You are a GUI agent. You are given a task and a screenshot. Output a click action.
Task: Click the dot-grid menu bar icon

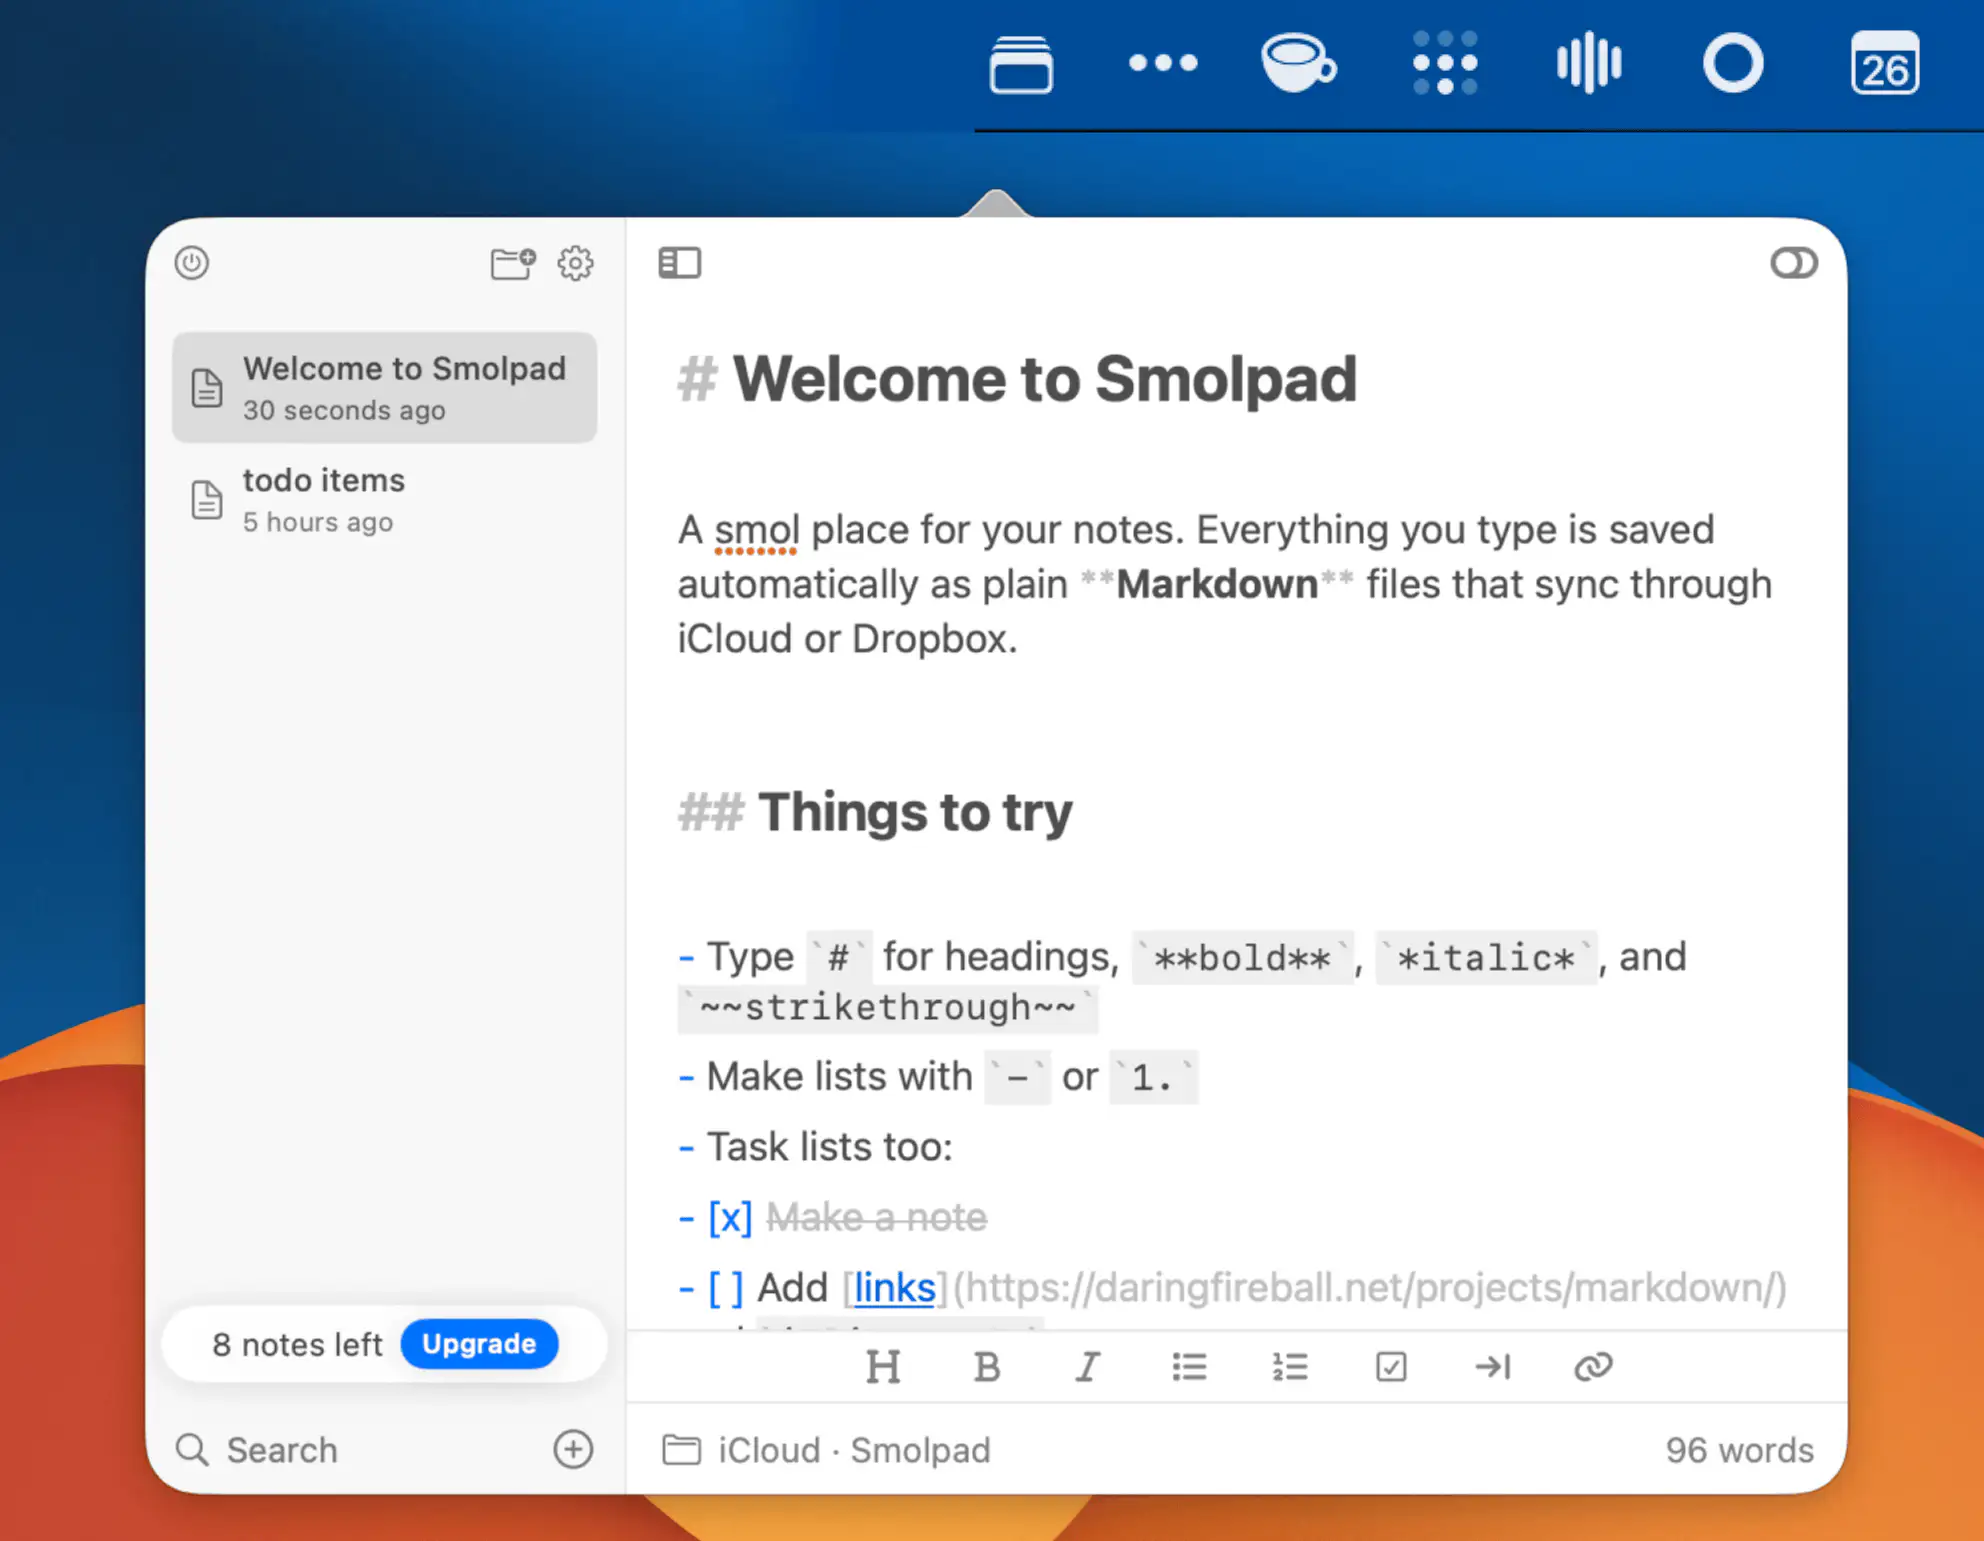[1445, 63]
